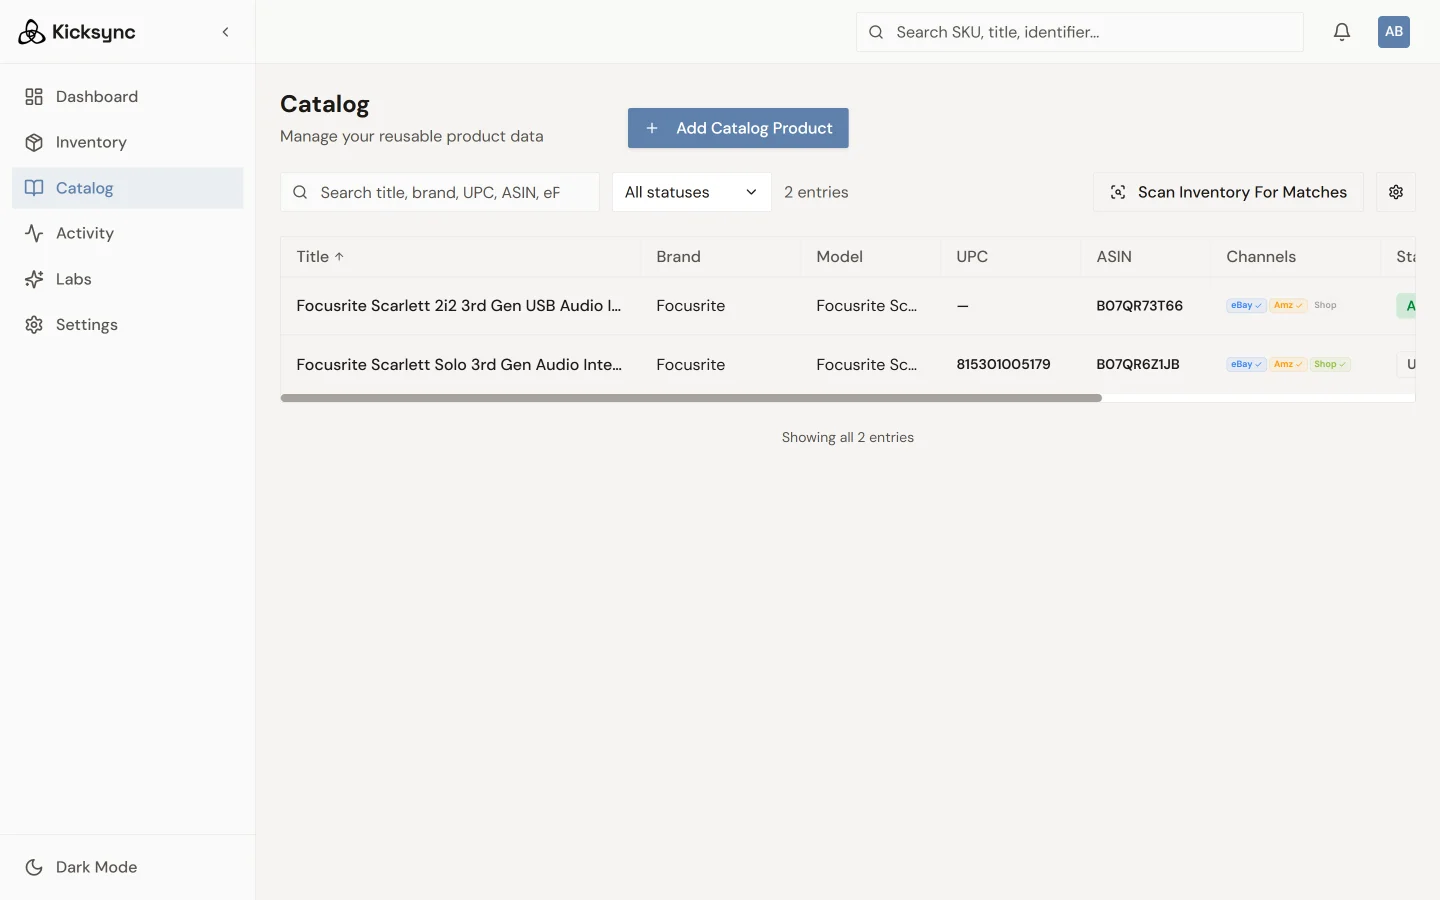This screenshot has width=1440, height=900.
Task: Open the Focusrite Scarlett Solo 3rd Gen row title
Action: tap(459, 365)
